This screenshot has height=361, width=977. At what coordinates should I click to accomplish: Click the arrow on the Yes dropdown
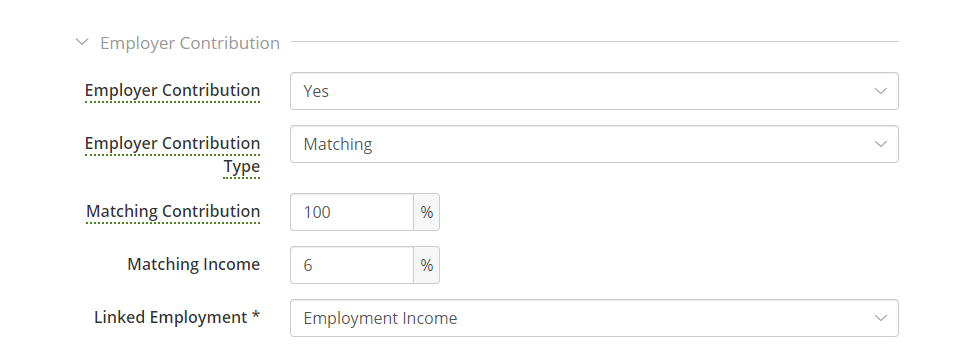tap(880, 91)
